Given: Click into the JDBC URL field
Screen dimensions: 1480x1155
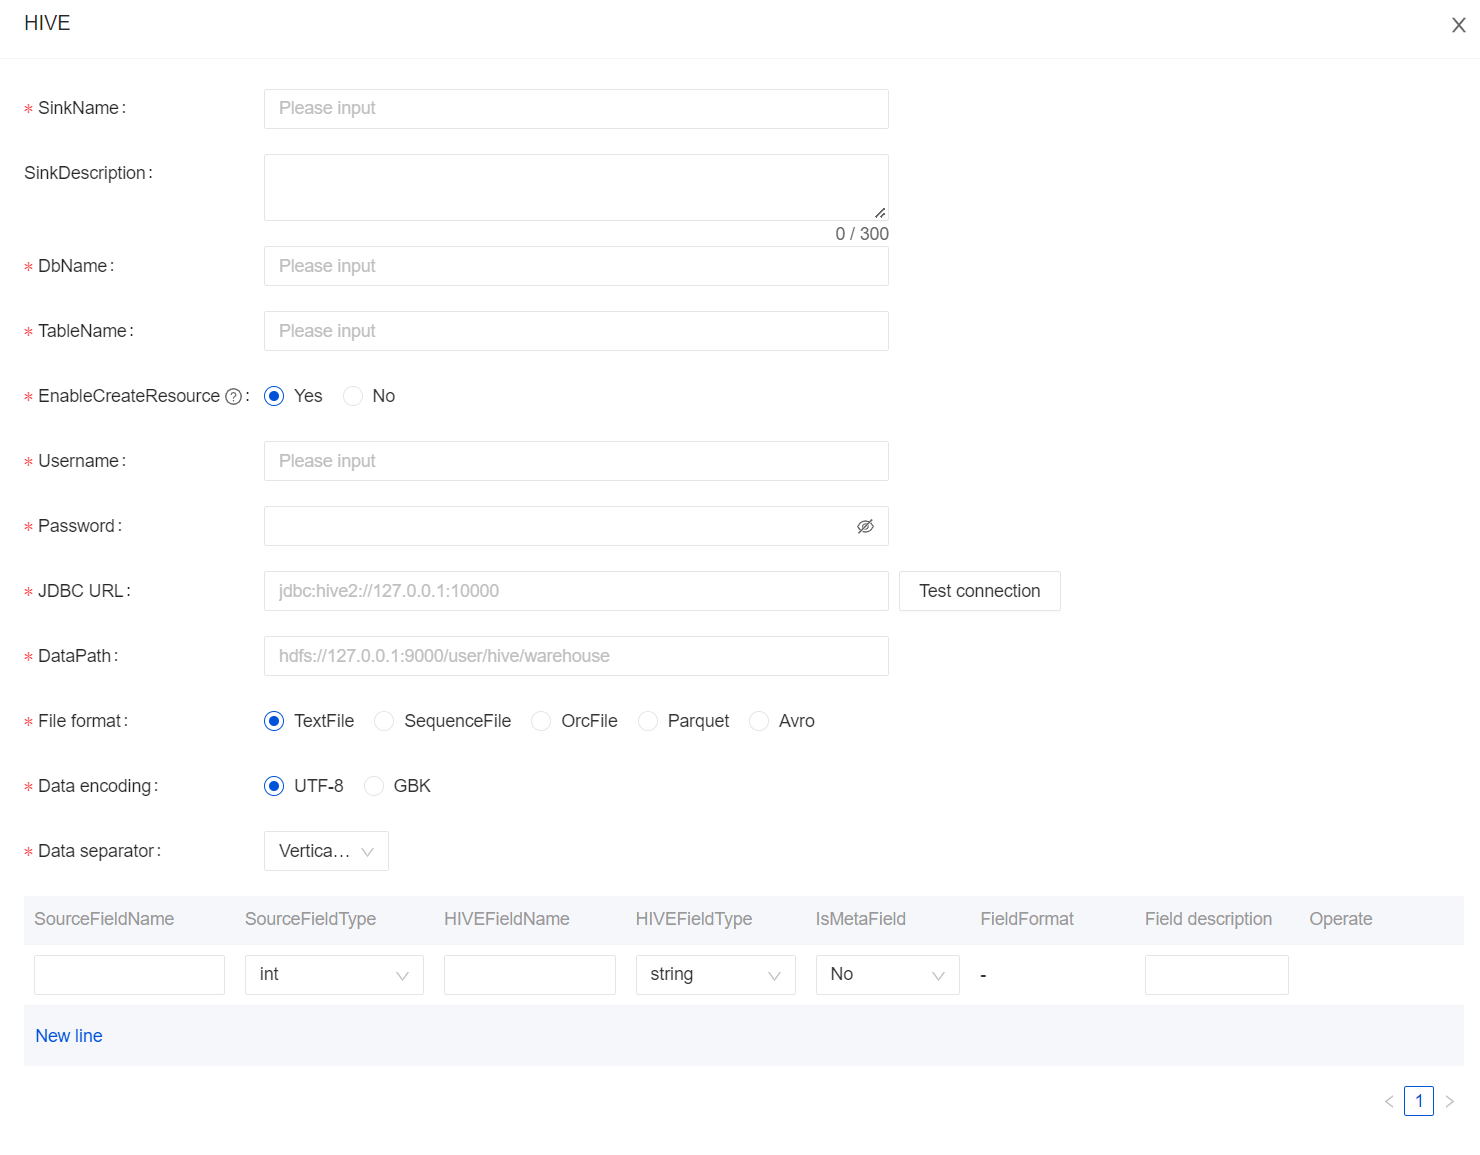Looking at the screenshot, I should coord(576,591).
